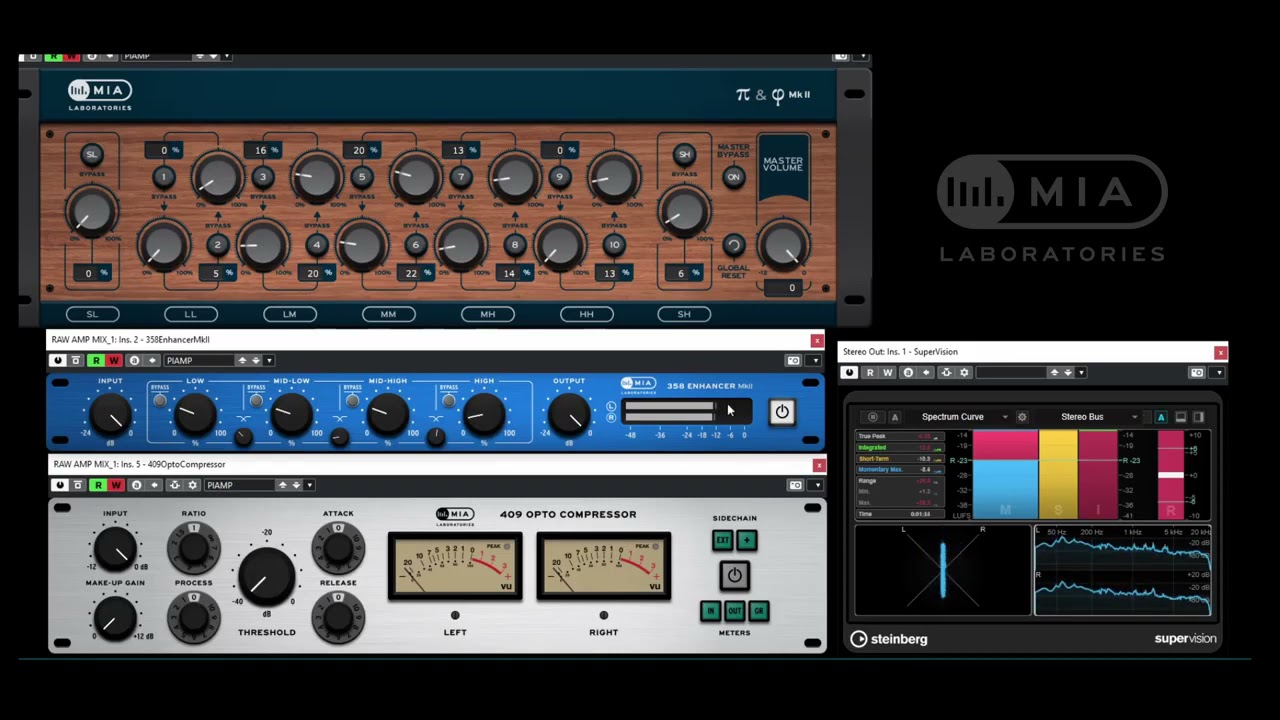Click snapshot camera icon in 358EnhancerMkII window

[x=793, y=360]
